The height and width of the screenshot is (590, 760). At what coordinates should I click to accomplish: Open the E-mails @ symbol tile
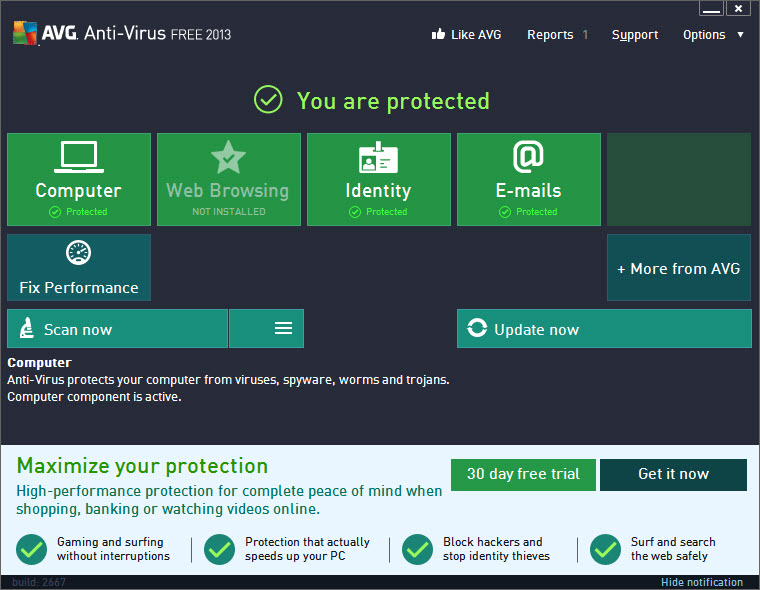[x=528, y=157]
